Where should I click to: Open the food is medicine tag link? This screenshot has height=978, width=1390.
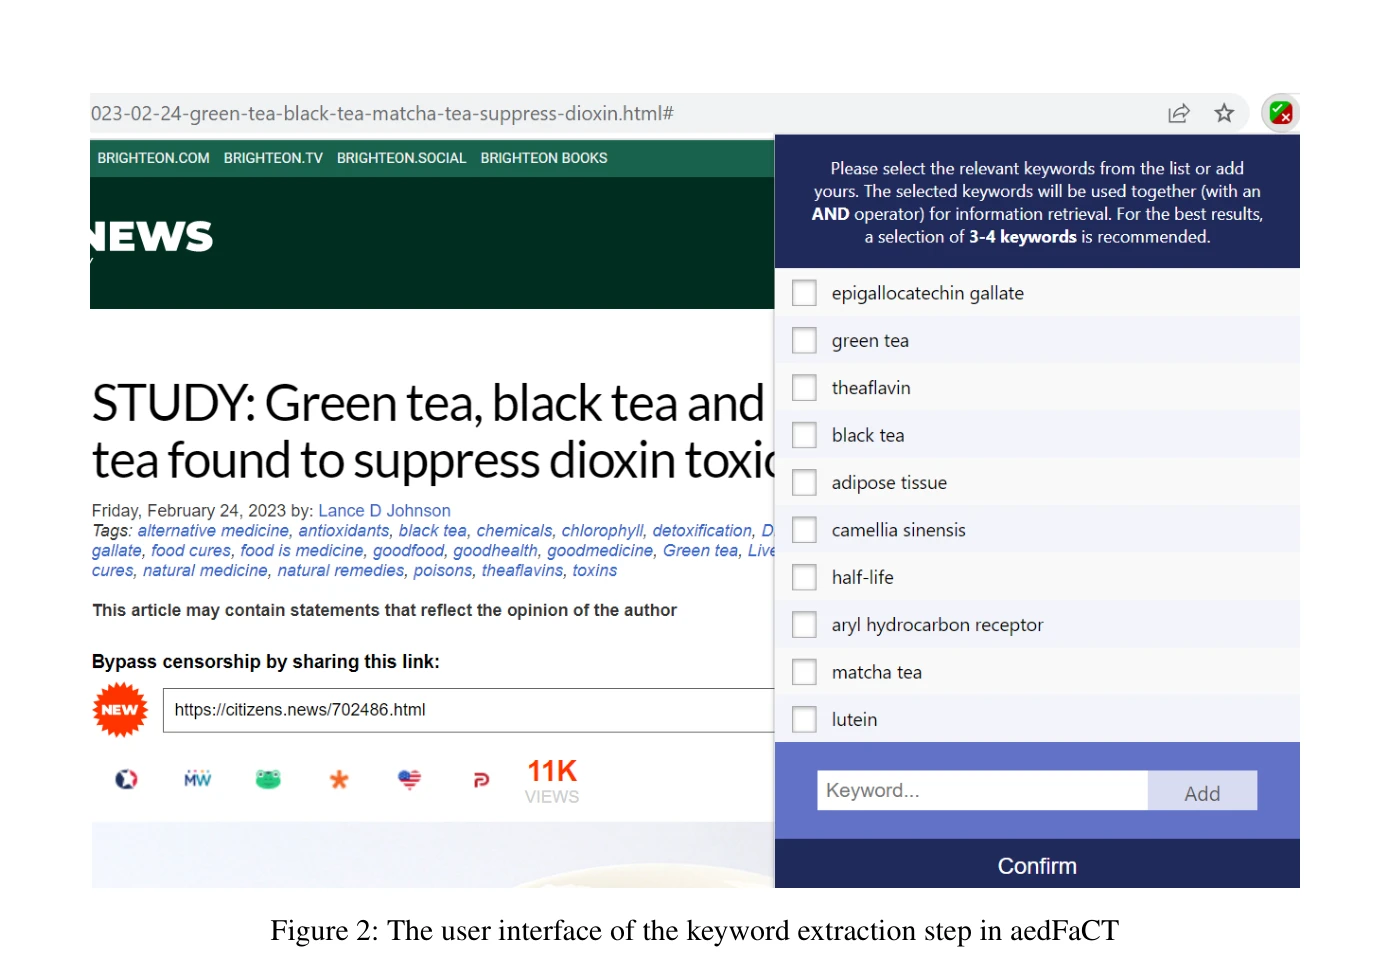302,551
